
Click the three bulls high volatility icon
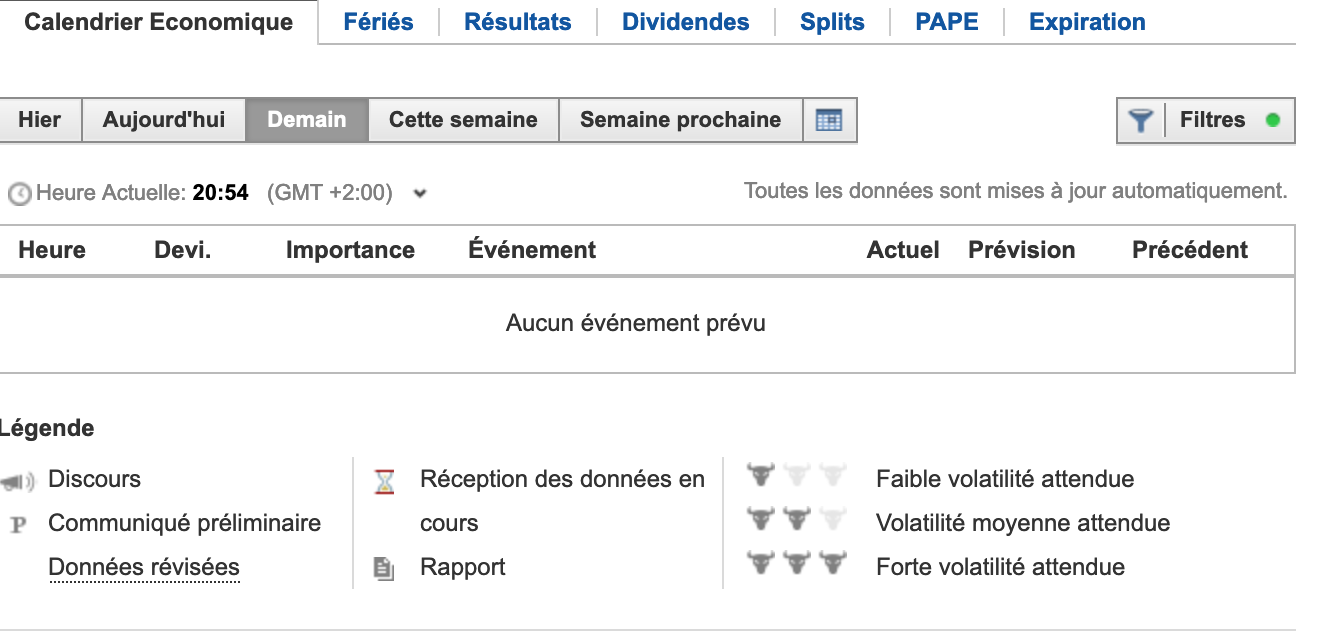coord(796,563)
